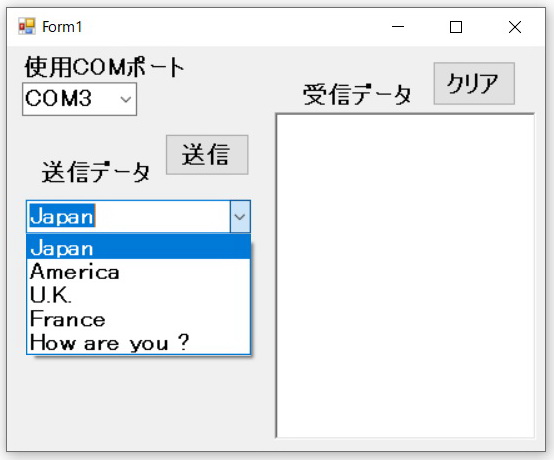Minimize the Form1 window
Screen dimensions: 554x460
(x=398, y=27)
